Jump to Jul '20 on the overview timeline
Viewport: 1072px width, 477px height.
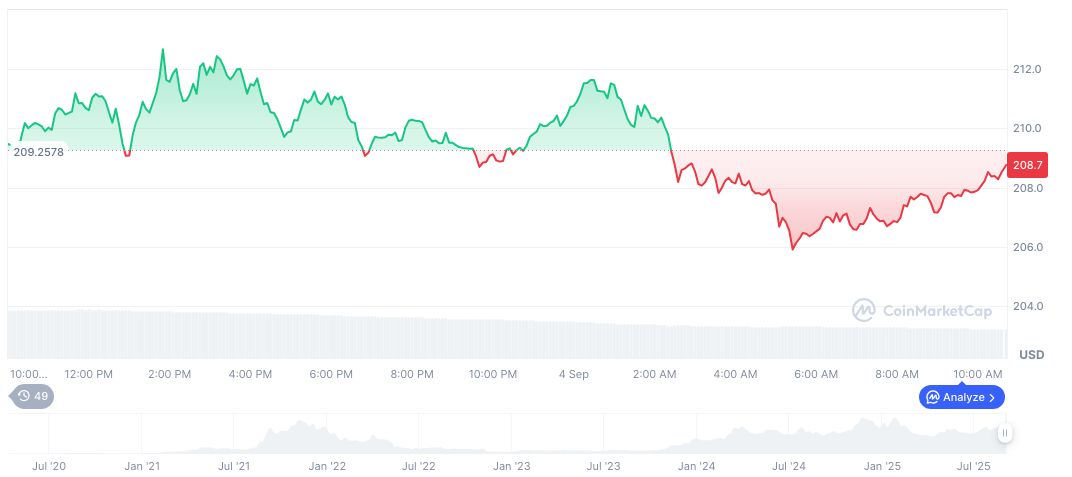tap(48, 466)
